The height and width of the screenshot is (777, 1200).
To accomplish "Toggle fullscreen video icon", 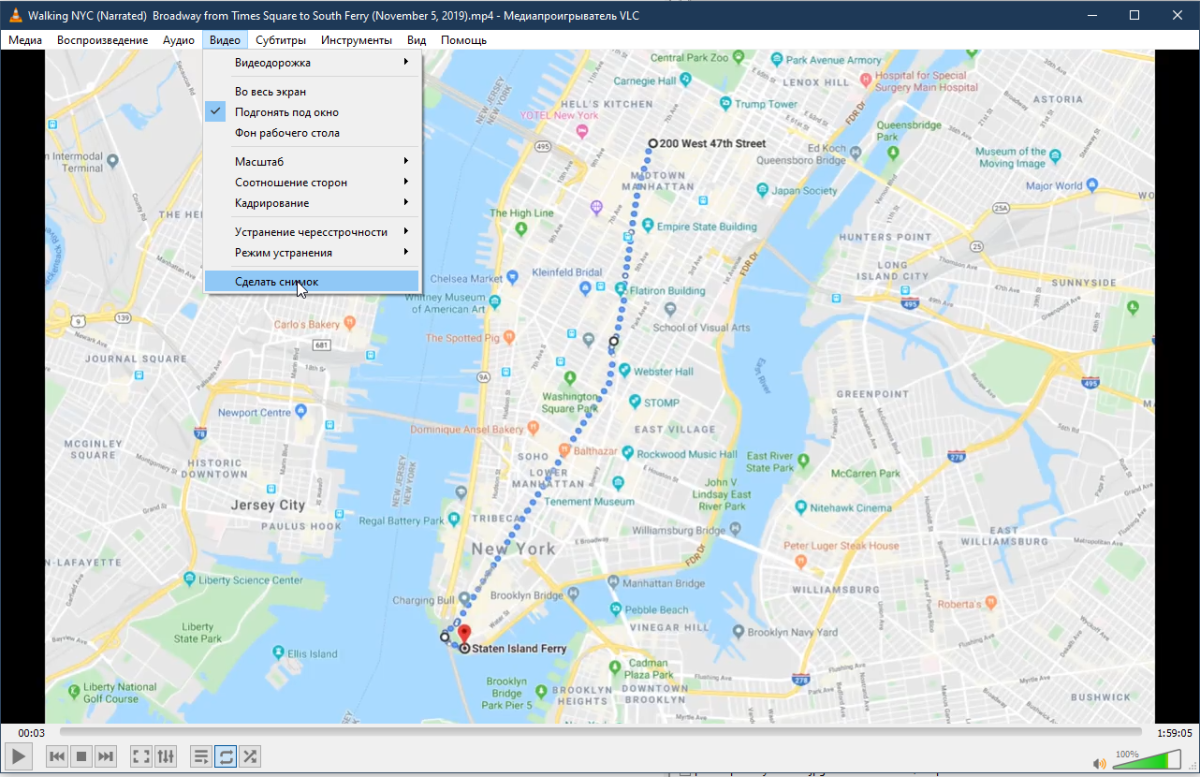I will pos(141,756).
